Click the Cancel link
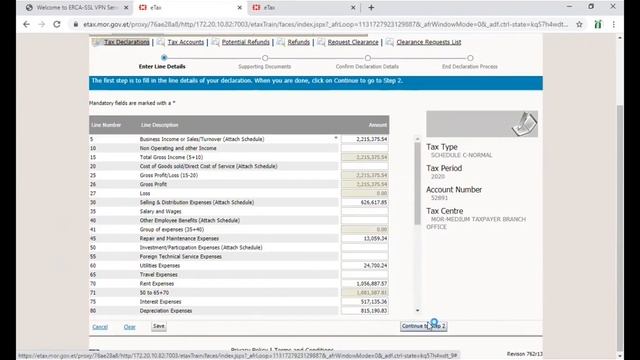The width and height of the screenshot is (640, 360). (x=100, y=327)
